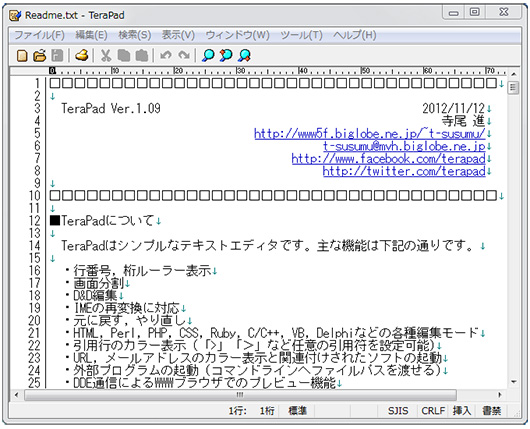The width and height of the screenshot is (530, 429).
Task: Click the Undo arrow icon
Action: tap(166, 55)
